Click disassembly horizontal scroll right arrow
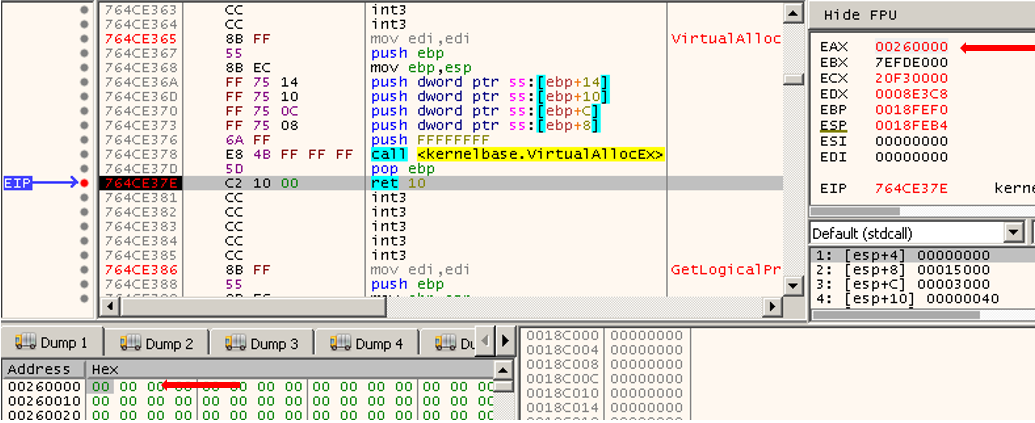 click(x=771, y=307)
